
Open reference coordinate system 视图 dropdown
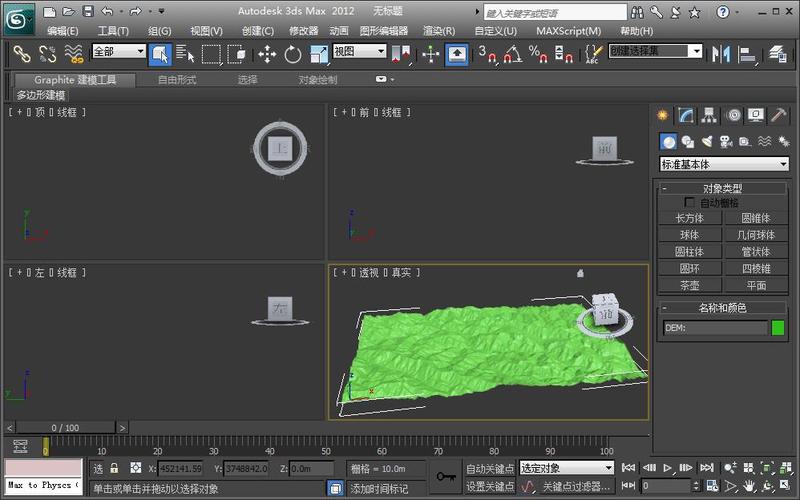(x=360, y=51)
